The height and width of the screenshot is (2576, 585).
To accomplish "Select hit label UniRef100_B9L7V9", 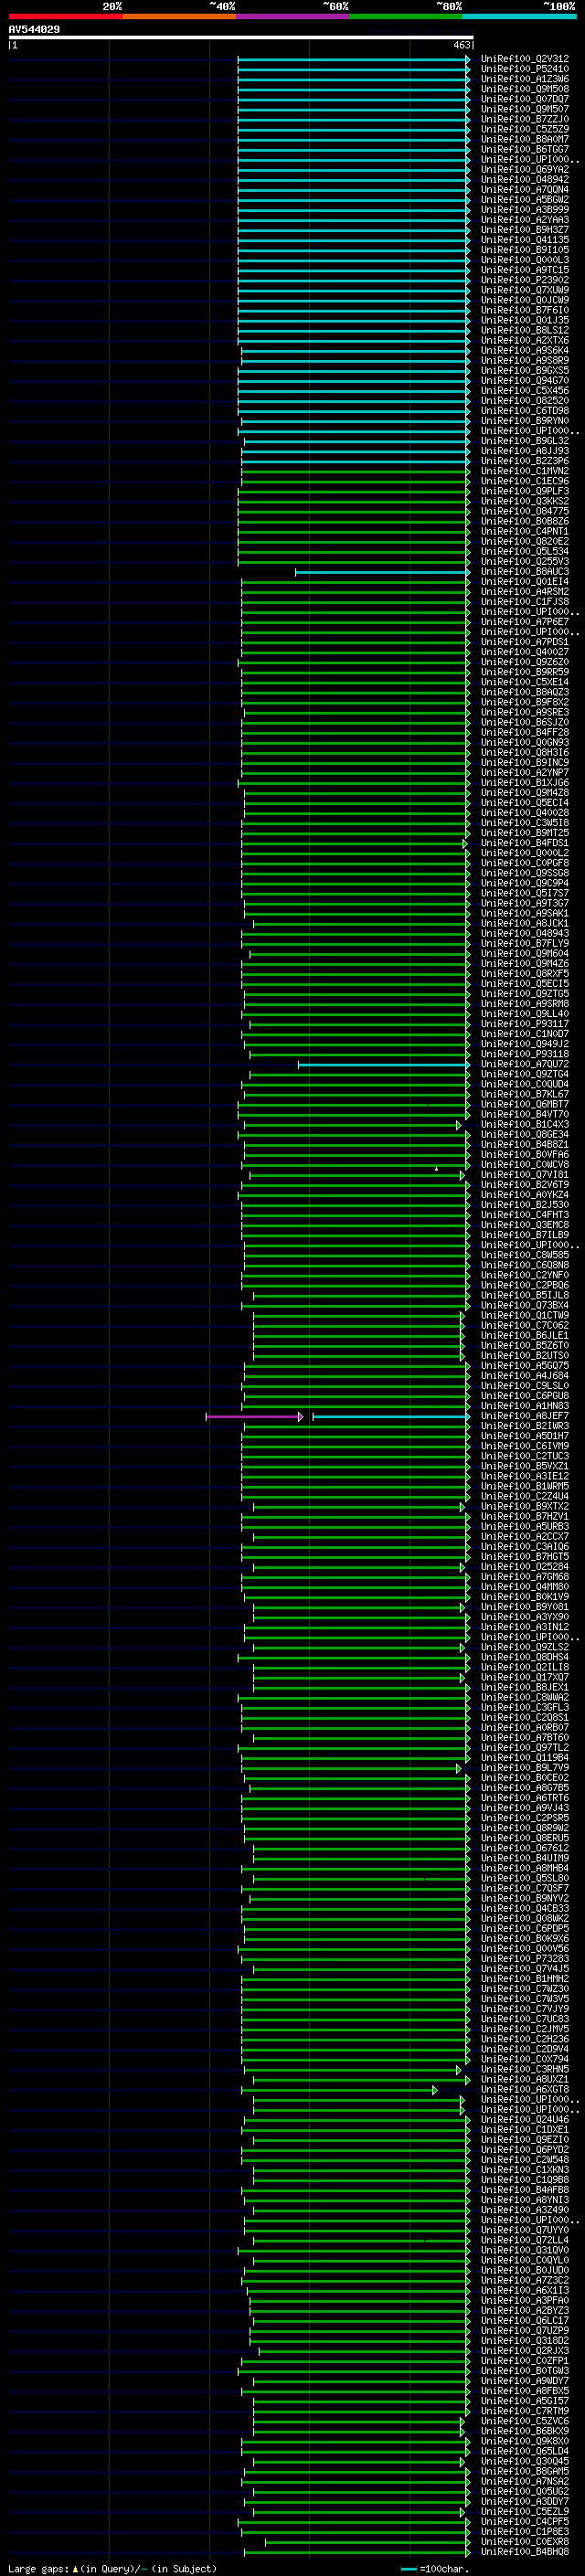I will (x=525, y=1768).
